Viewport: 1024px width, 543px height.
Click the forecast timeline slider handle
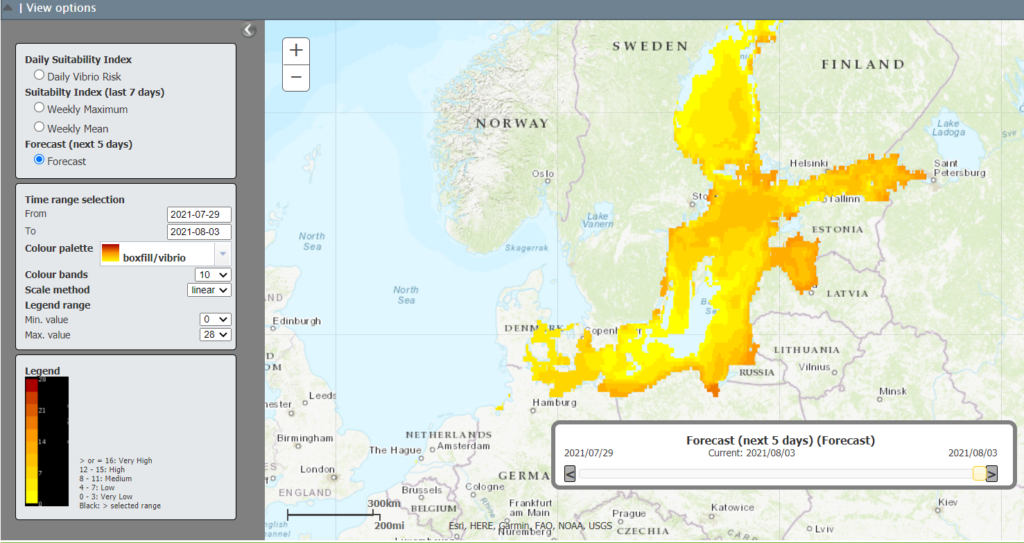[979, 474]
